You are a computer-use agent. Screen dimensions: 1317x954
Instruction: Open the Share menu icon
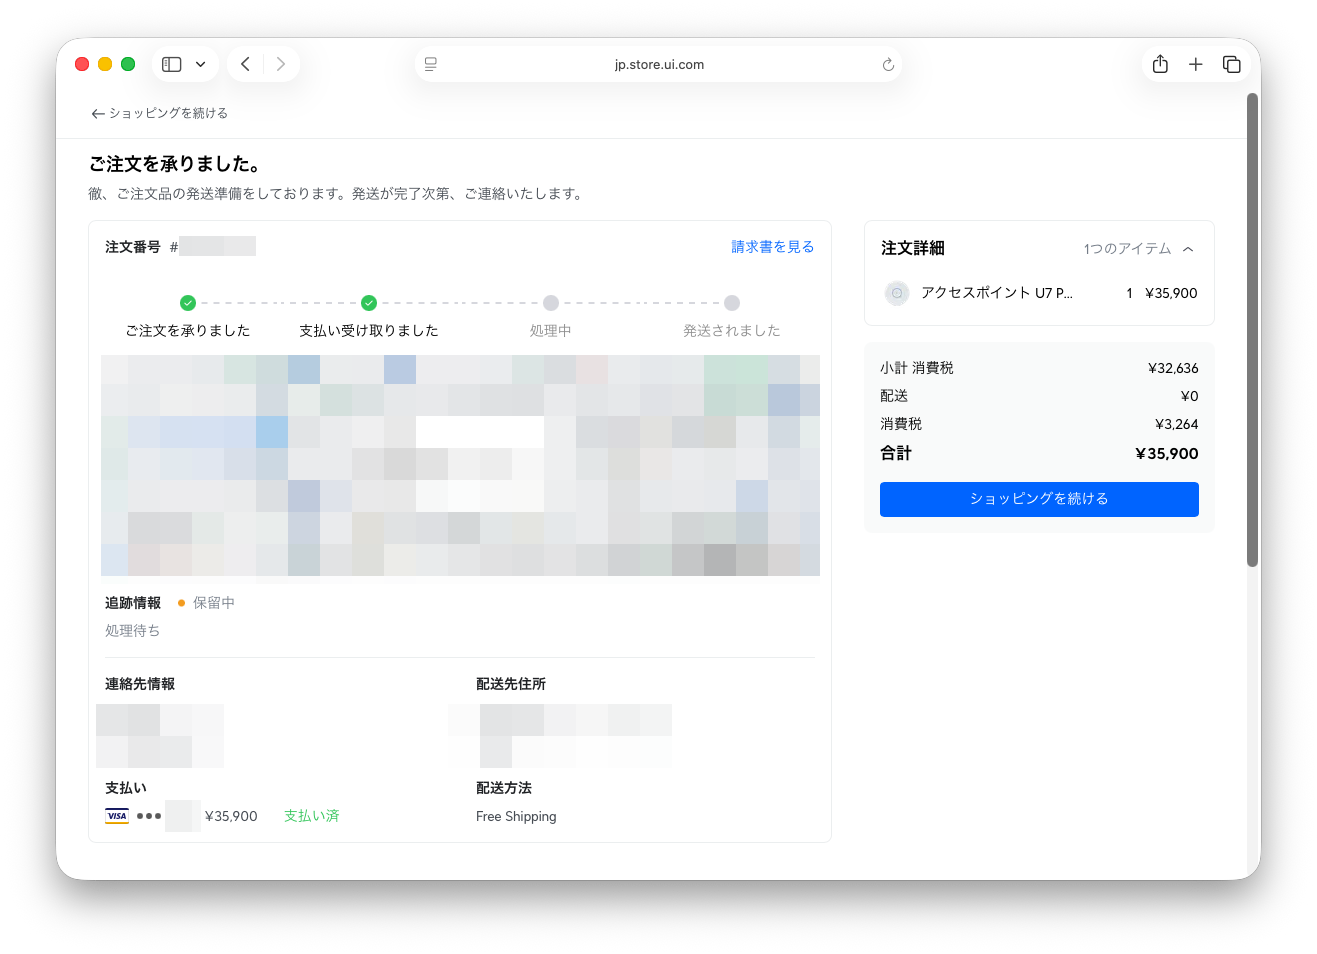[x=1160, y=64]
